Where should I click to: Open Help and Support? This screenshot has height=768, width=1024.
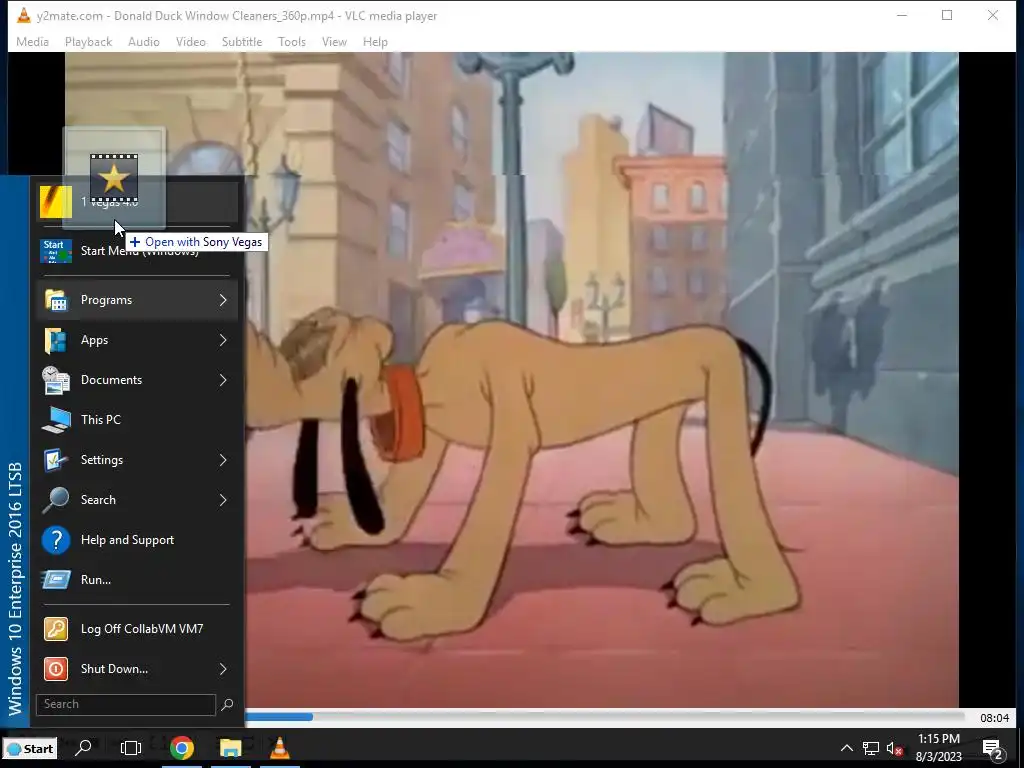click(138, 540)
